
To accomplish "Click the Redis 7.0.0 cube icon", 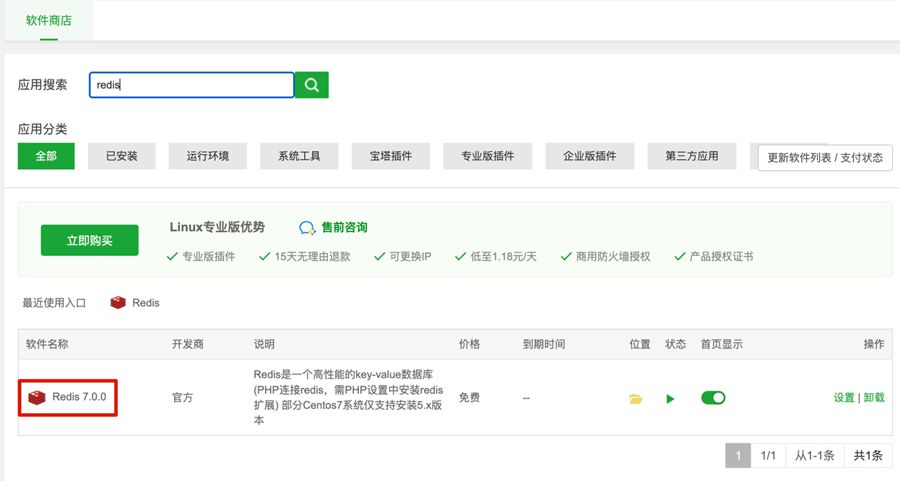I will (37, 397).
